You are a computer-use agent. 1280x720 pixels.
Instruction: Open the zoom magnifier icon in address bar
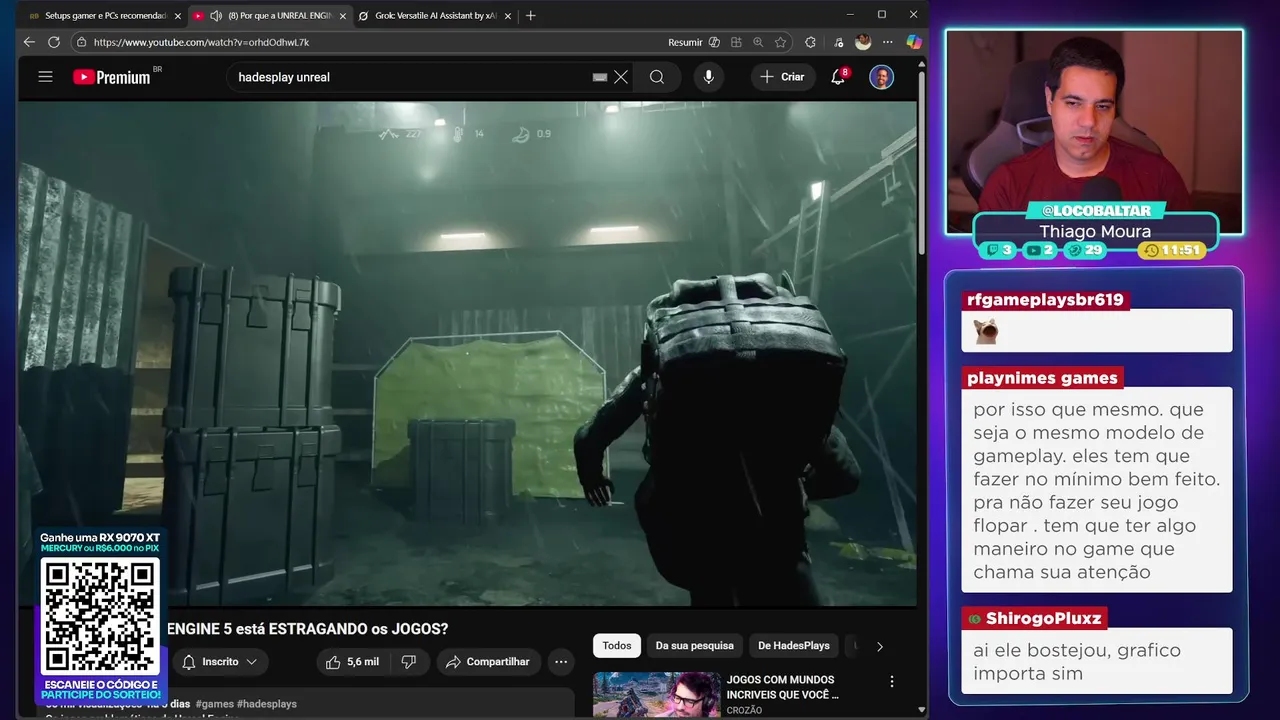pos(758,42)
